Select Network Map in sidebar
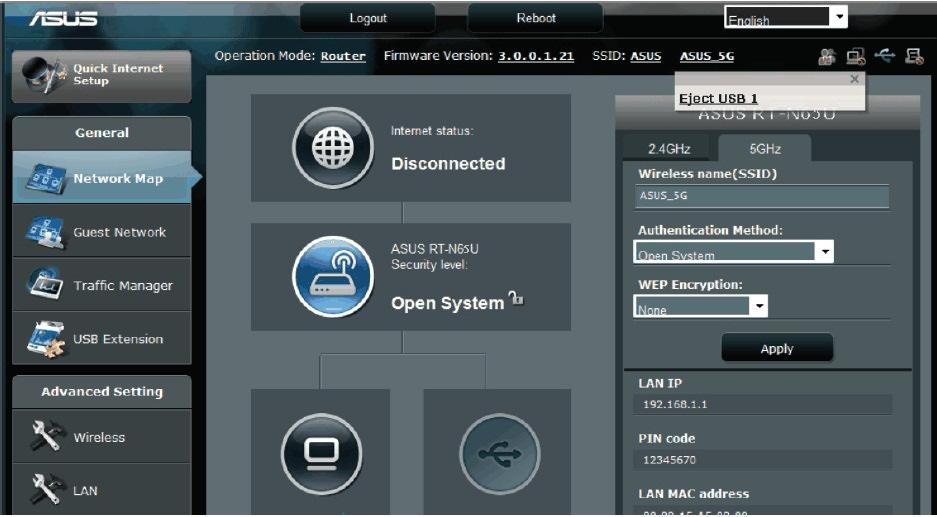The height and width of the screenshot is (517, 937). pyautogui.click(x=102, y=178)
